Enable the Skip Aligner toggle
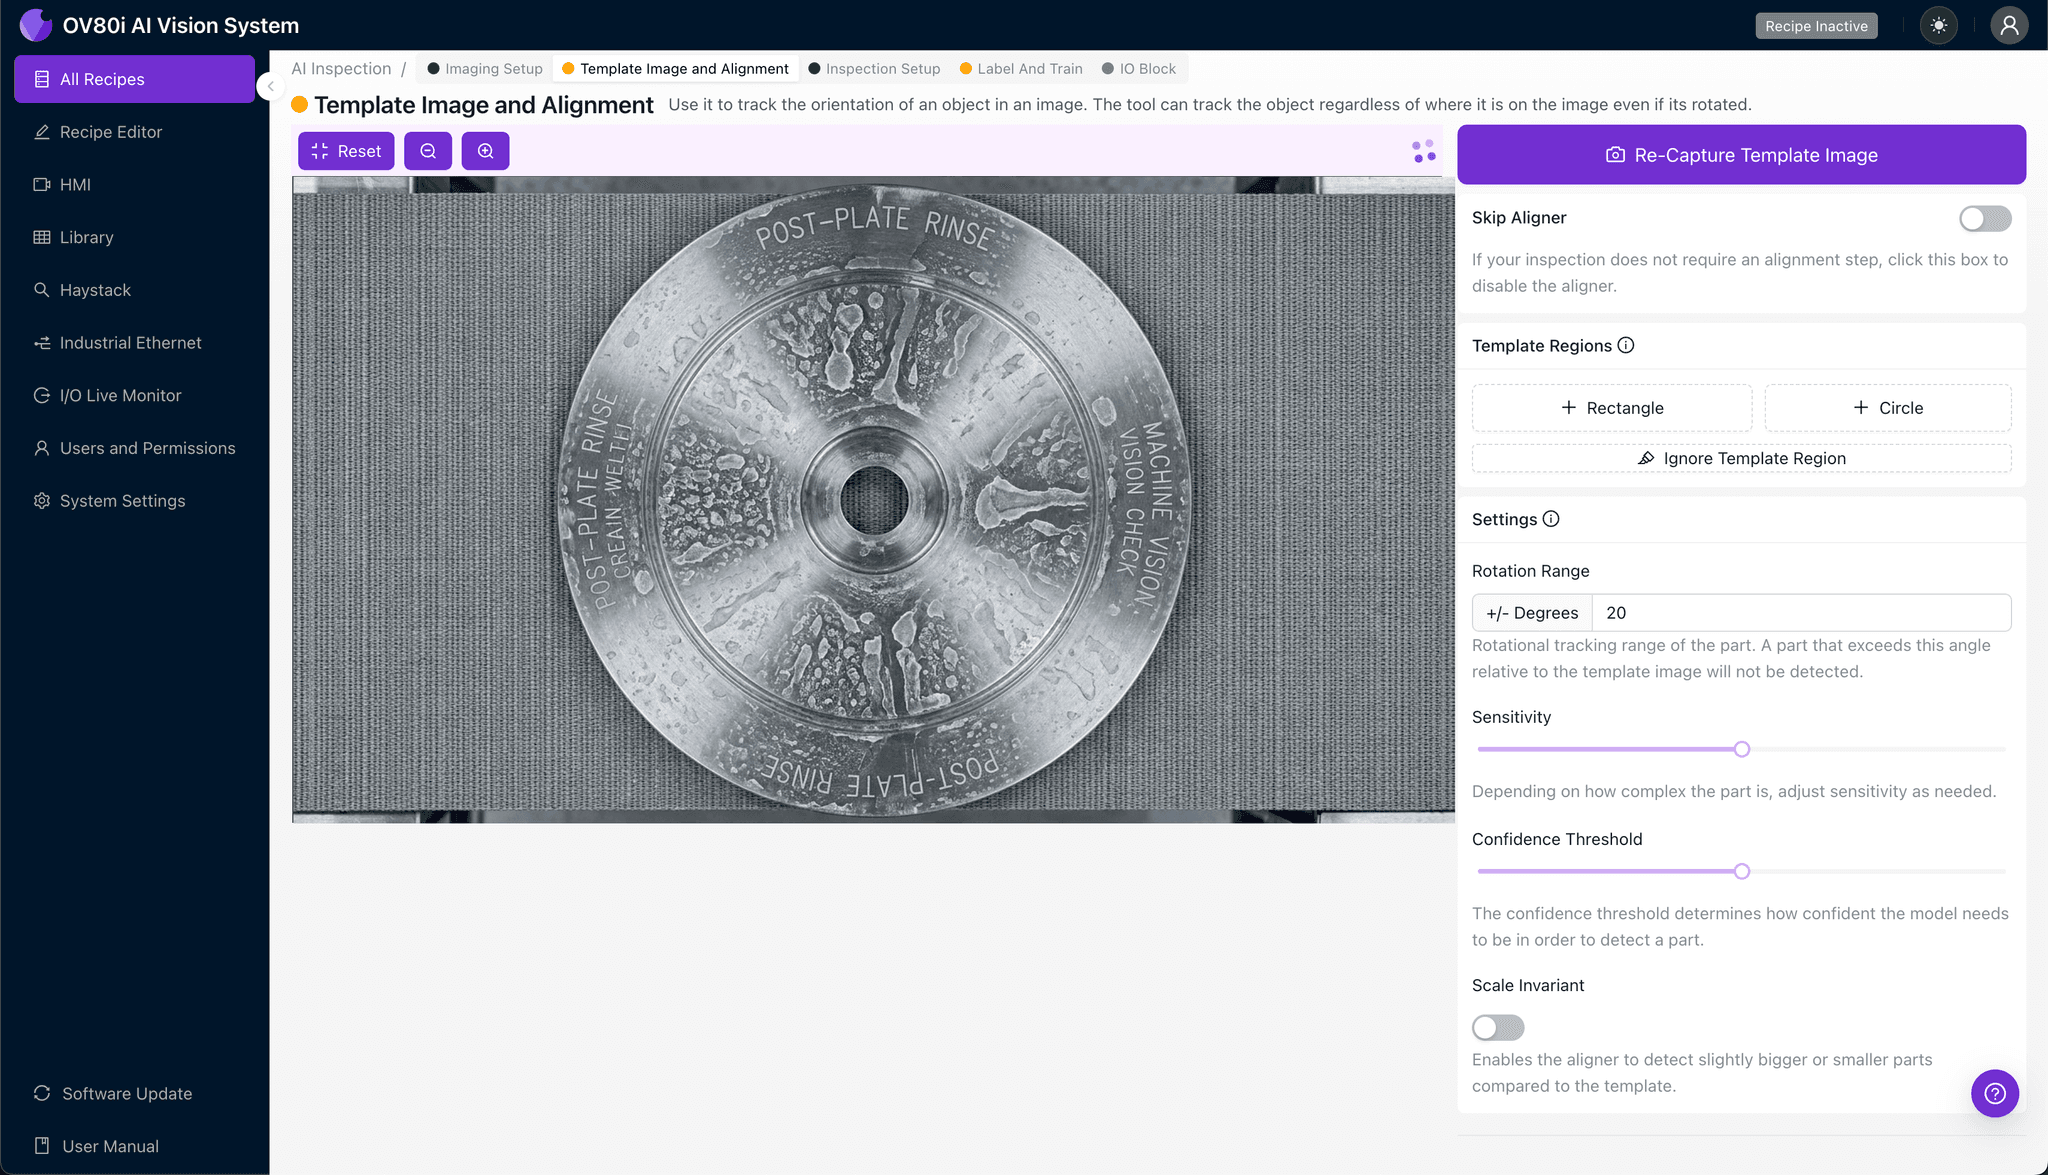This screenshot has width=2048, height=1175. coord(1985,218)
